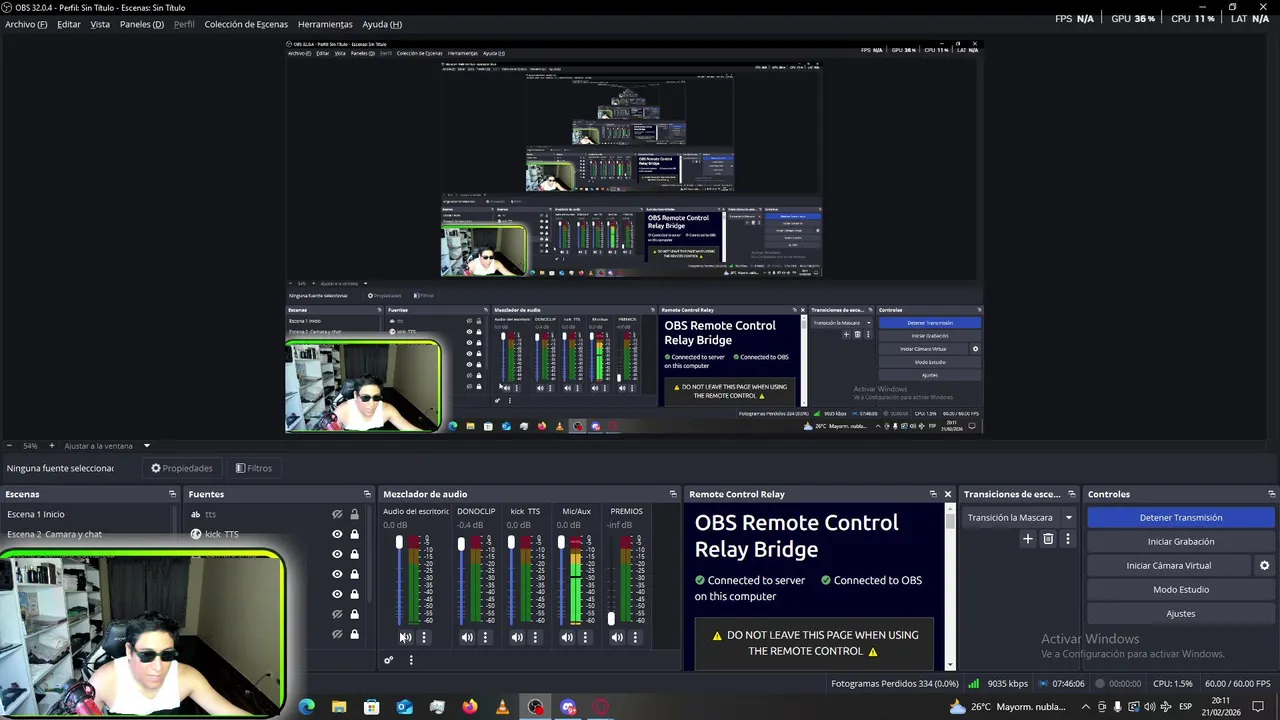Unmute the Audio del escritorio speaker icon
The height and width of the screenshot is (720, 1280).
click(405, 637)
